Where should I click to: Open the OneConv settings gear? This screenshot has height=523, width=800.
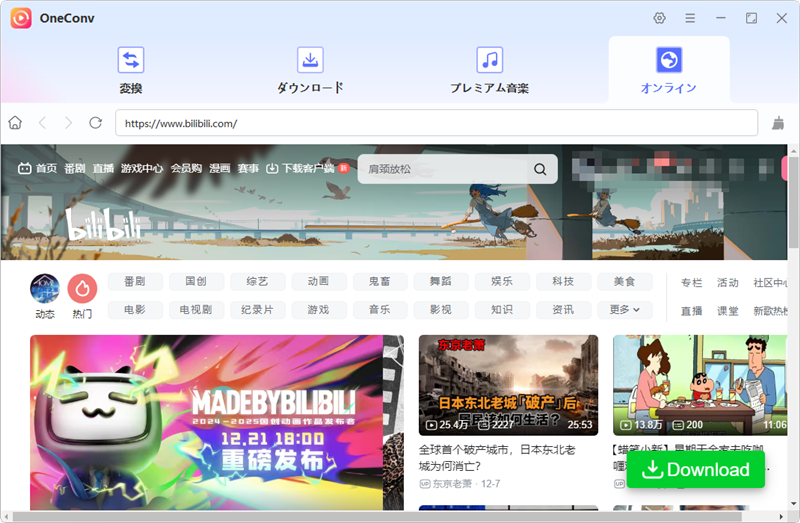pos(659,18)
